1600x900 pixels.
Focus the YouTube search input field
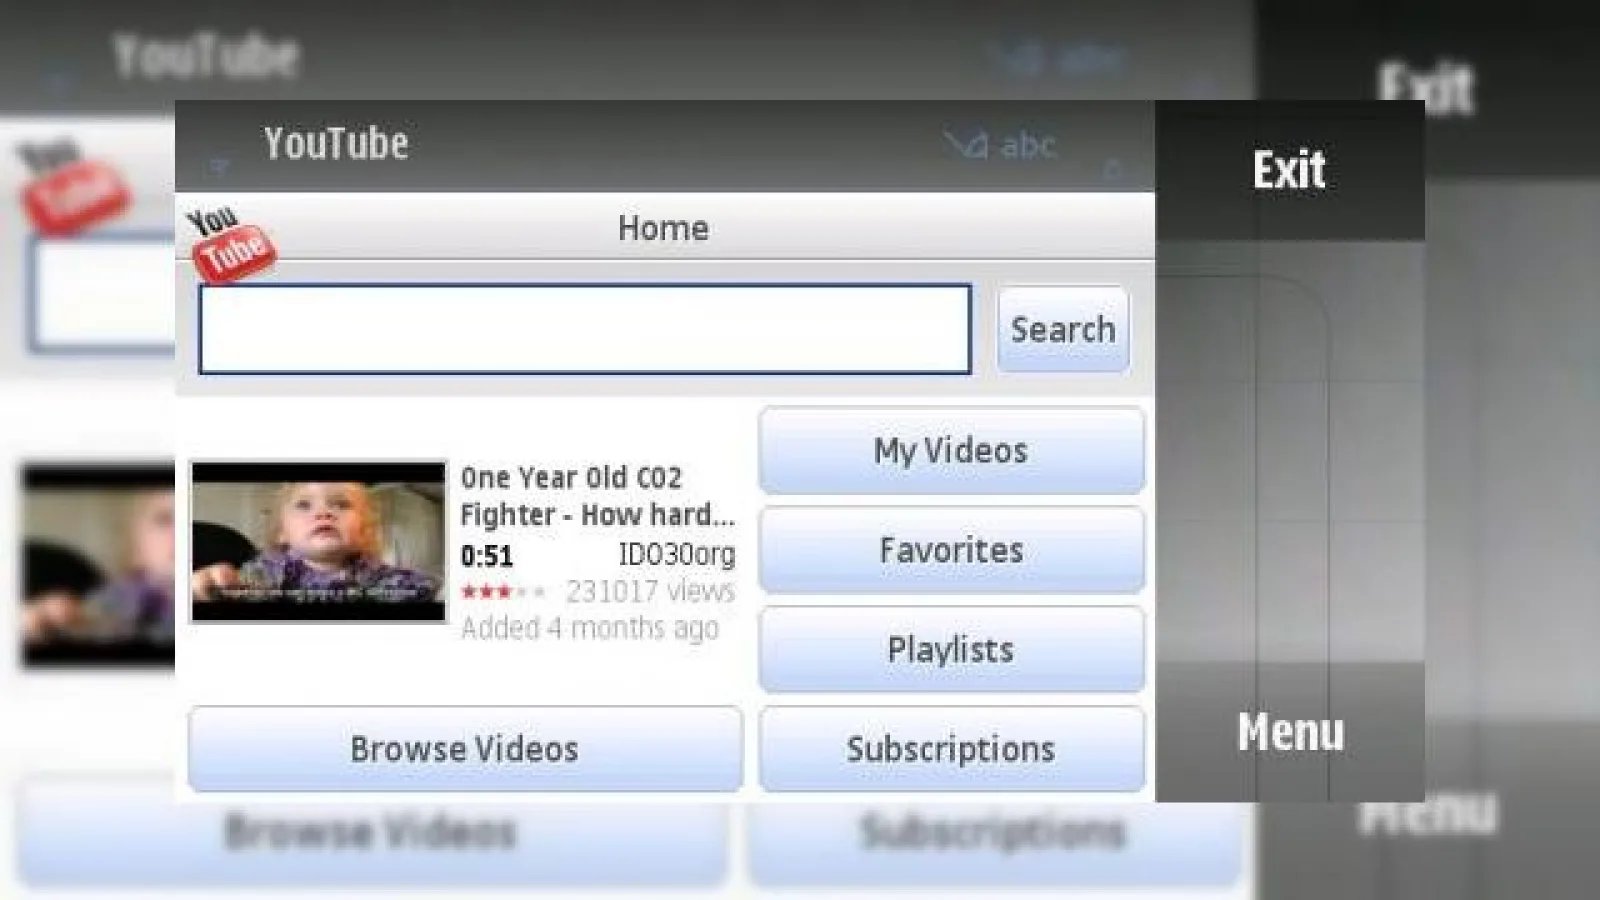coord(585,329)
